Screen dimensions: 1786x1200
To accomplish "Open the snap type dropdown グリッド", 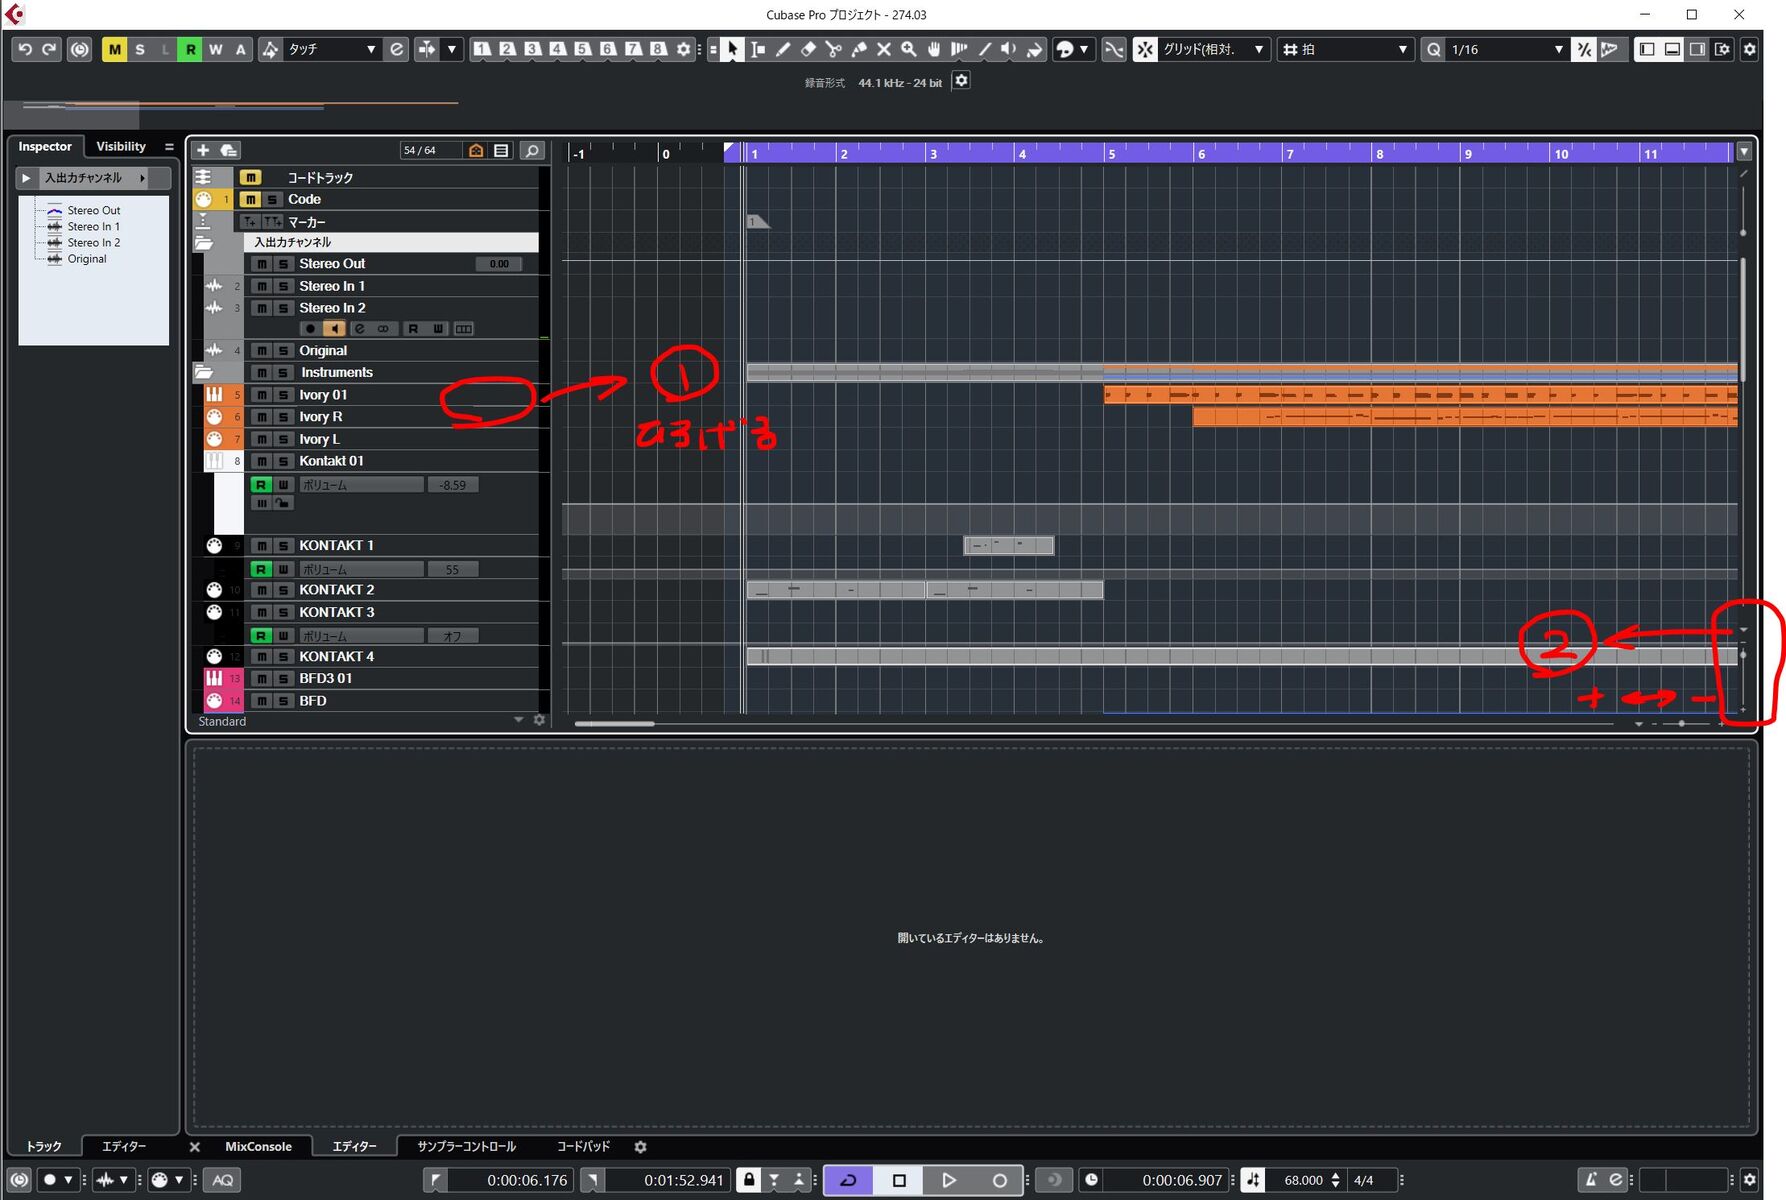I will click(1214, 49).
